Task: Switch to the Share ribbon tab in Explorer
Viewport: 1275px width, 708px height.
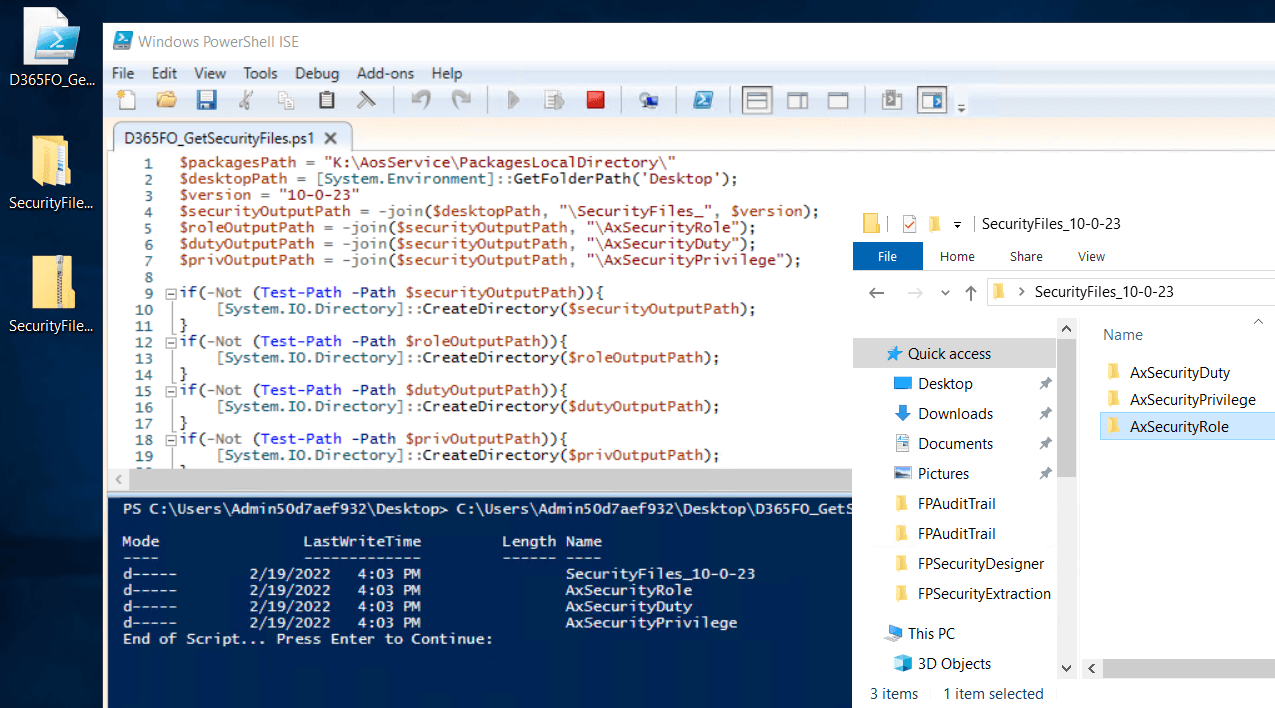Action: pyautogui.click(x=1026, y=256)
